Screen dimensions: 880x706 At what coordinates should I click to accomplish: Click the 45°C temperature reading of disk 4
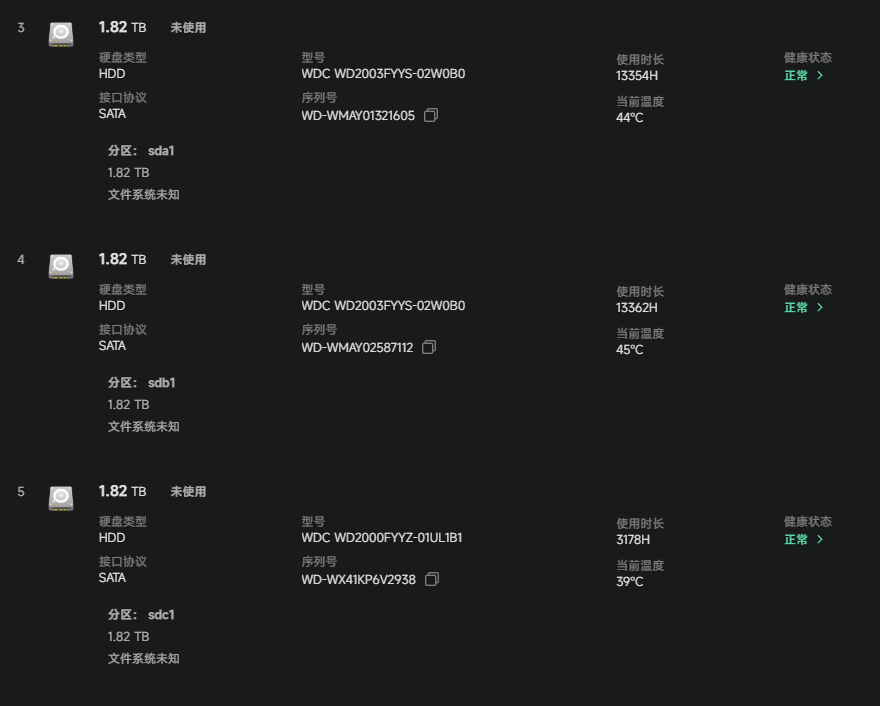click(x=627, y=349)
